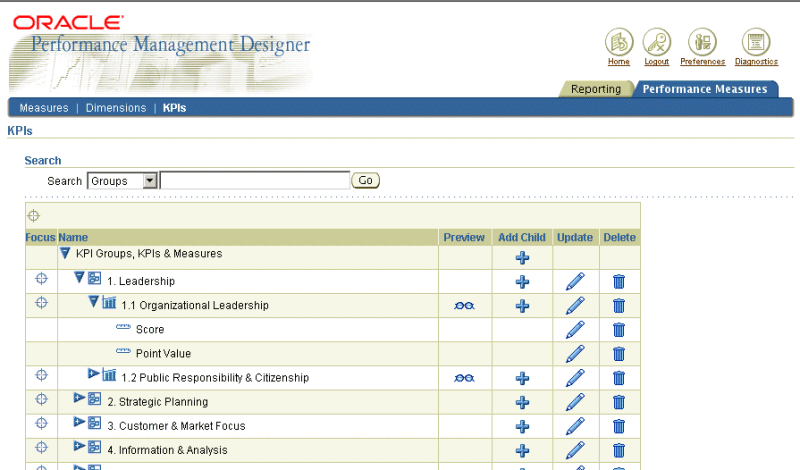
Task: Add child to 2. Strategic Planning
Action: coord(522,402)
